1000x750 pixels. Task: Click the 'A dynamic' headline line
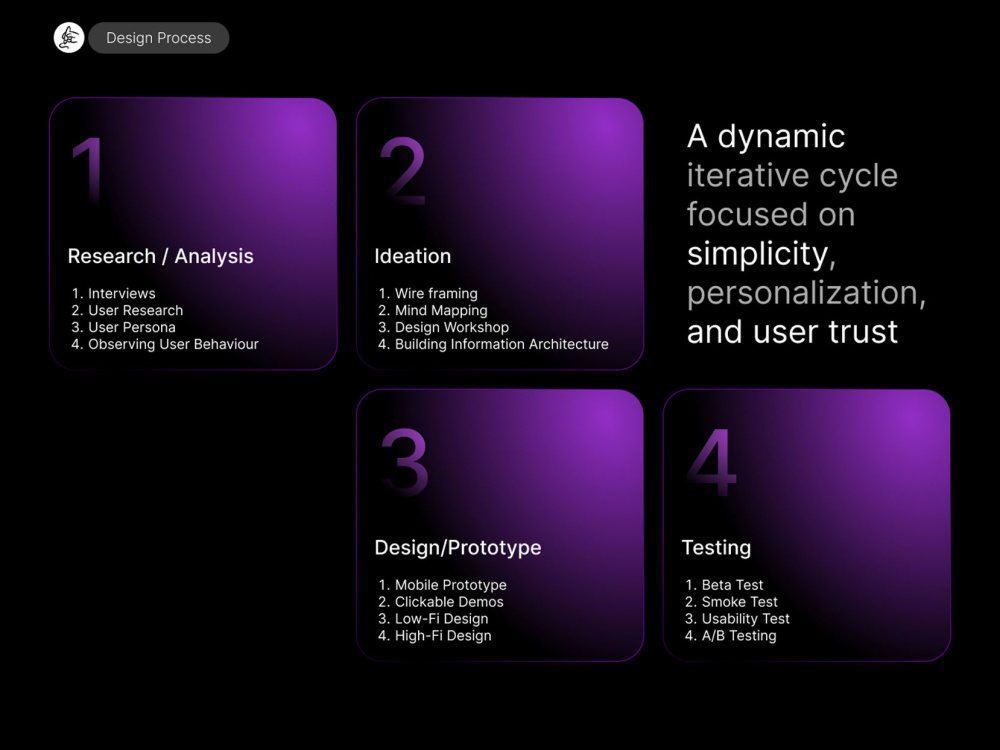pos(766,136)
